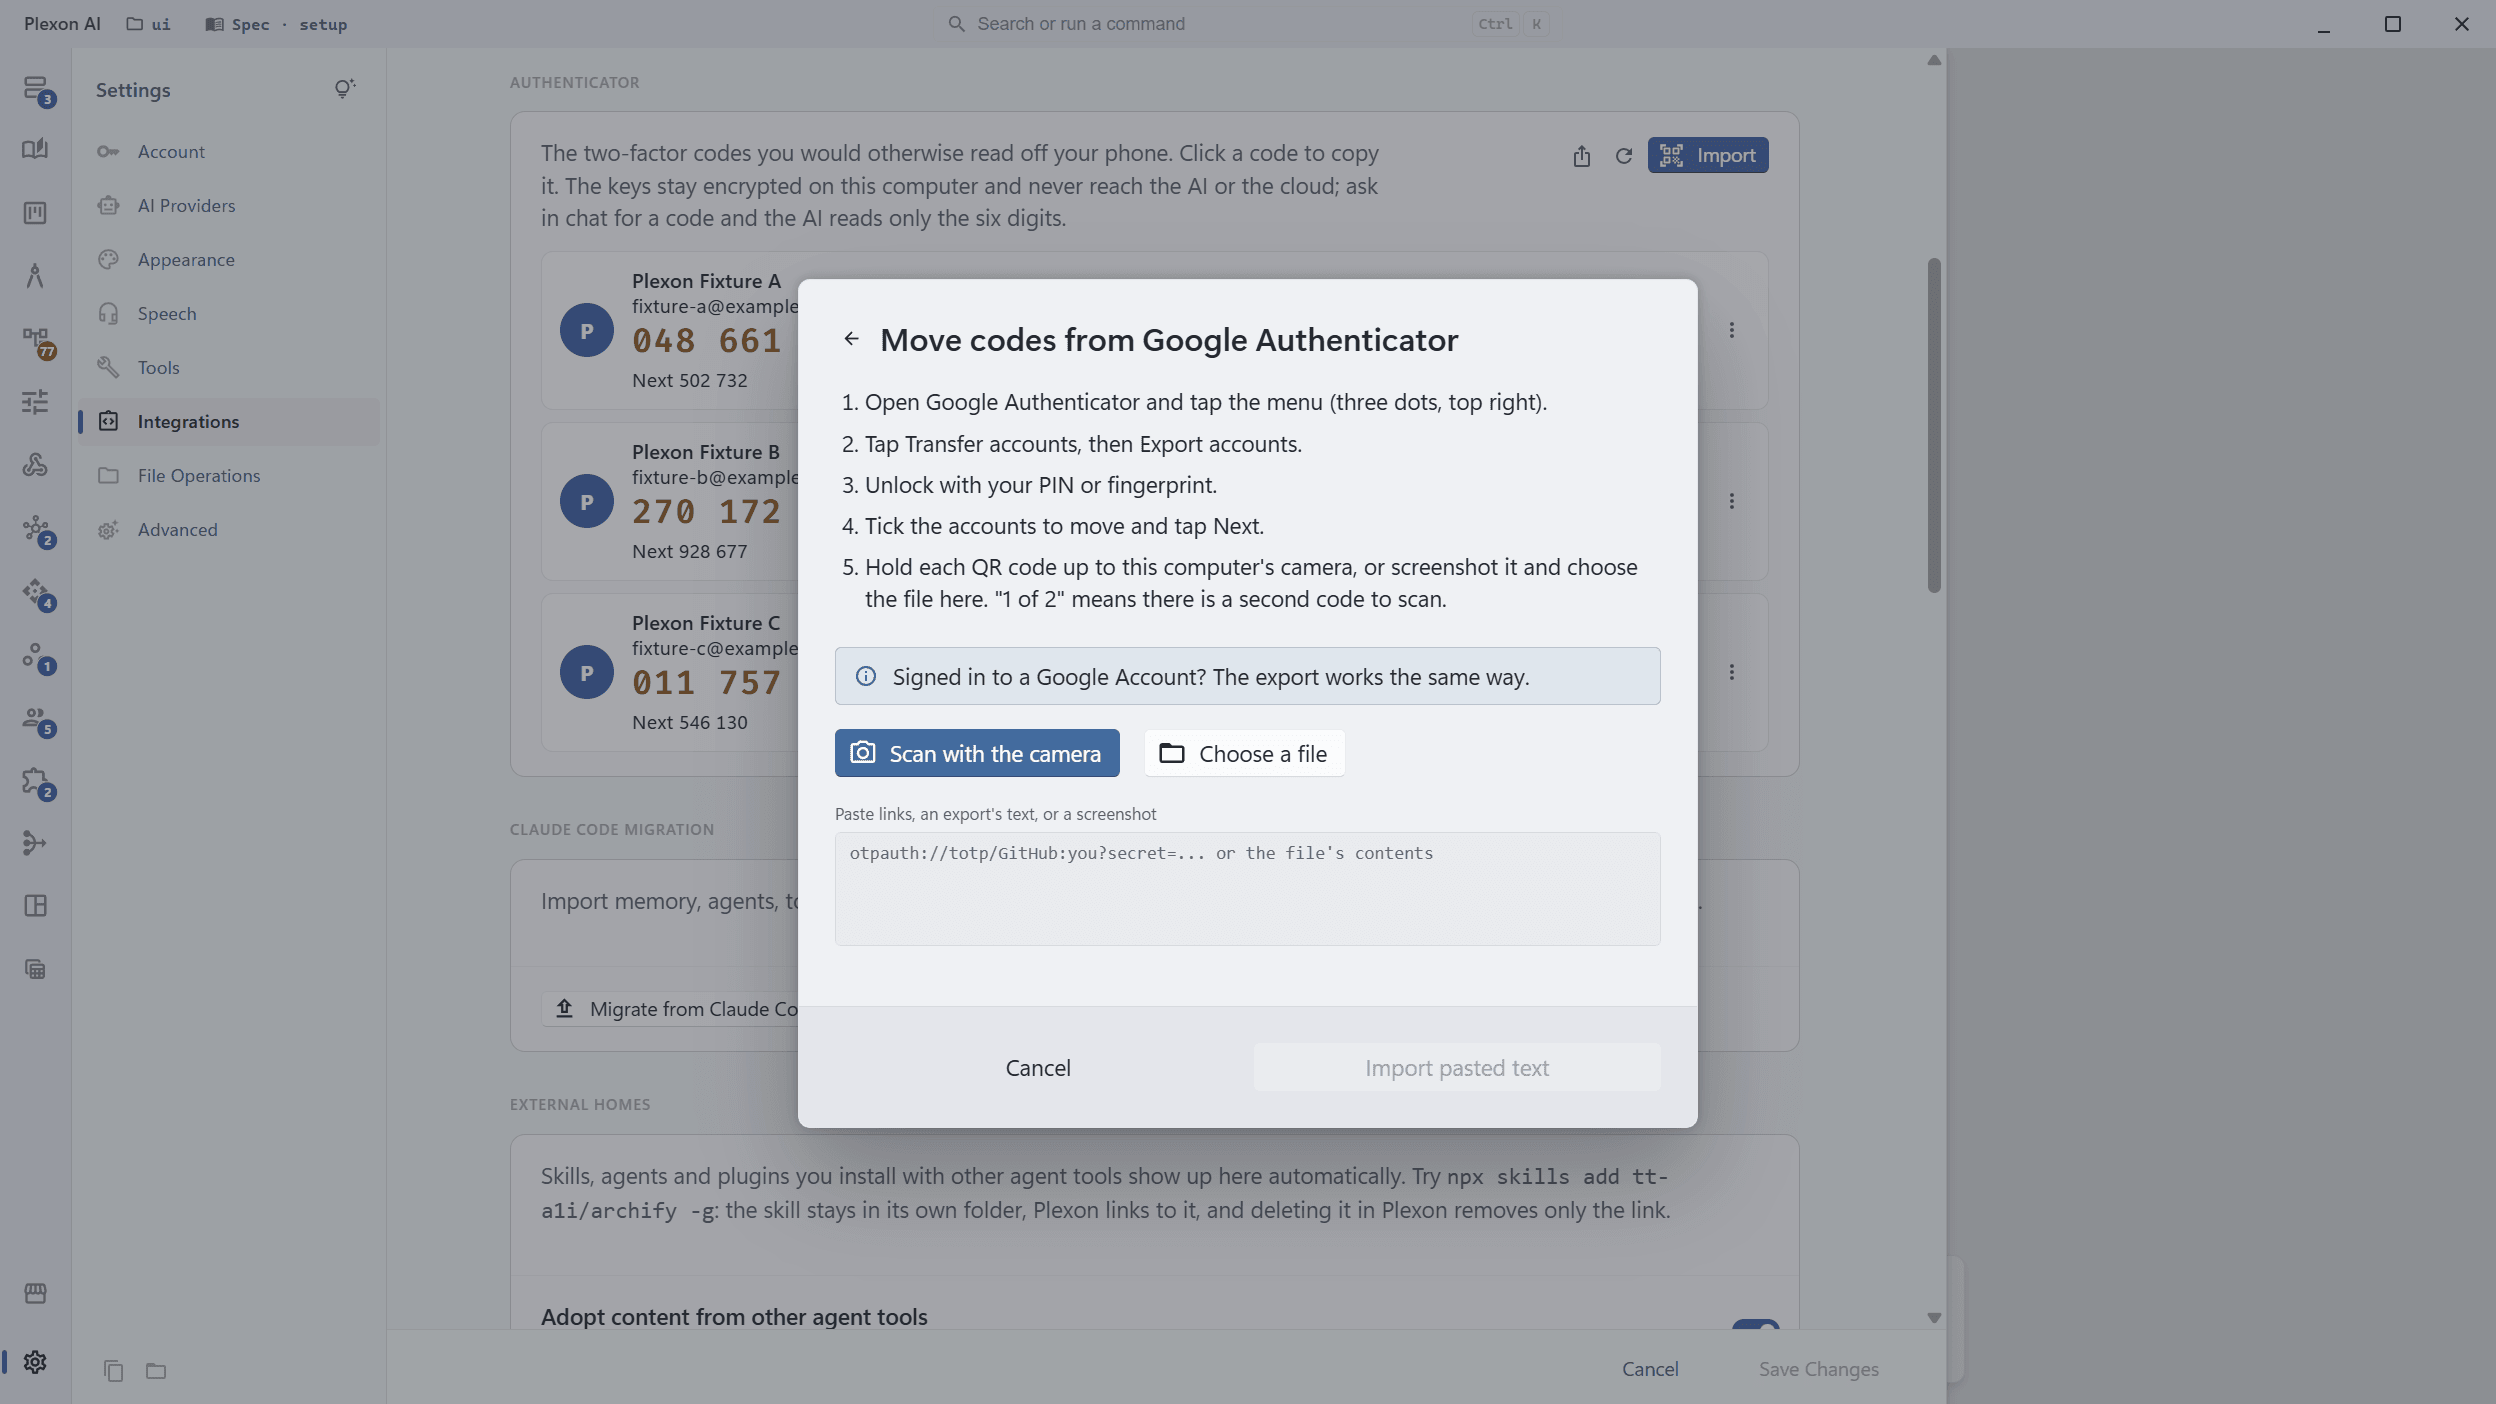Image resolution: width=2496 pixels, height=1404 pixels.
Task: Cancel the Move codes dialog
Action: (1038, 1067)
